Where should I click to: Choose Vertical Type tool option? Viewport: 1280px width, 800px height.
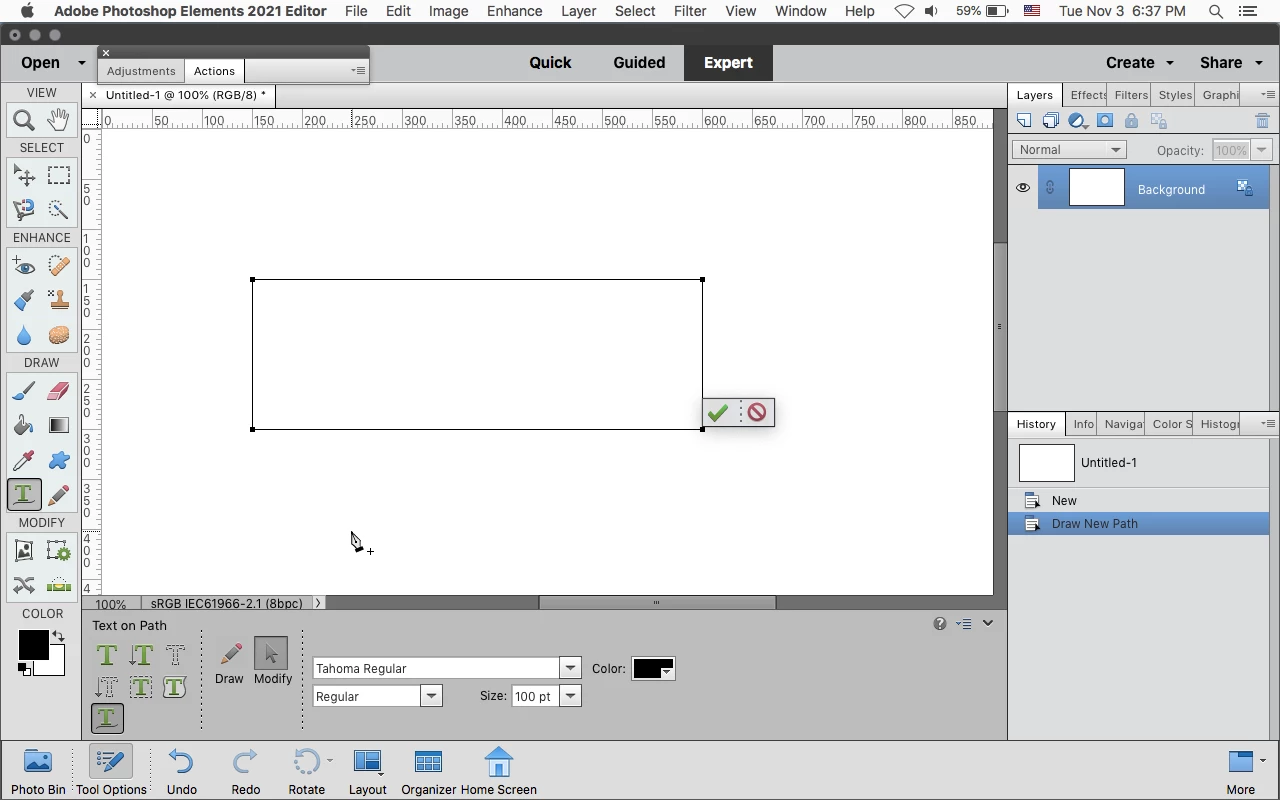[141, 655]
